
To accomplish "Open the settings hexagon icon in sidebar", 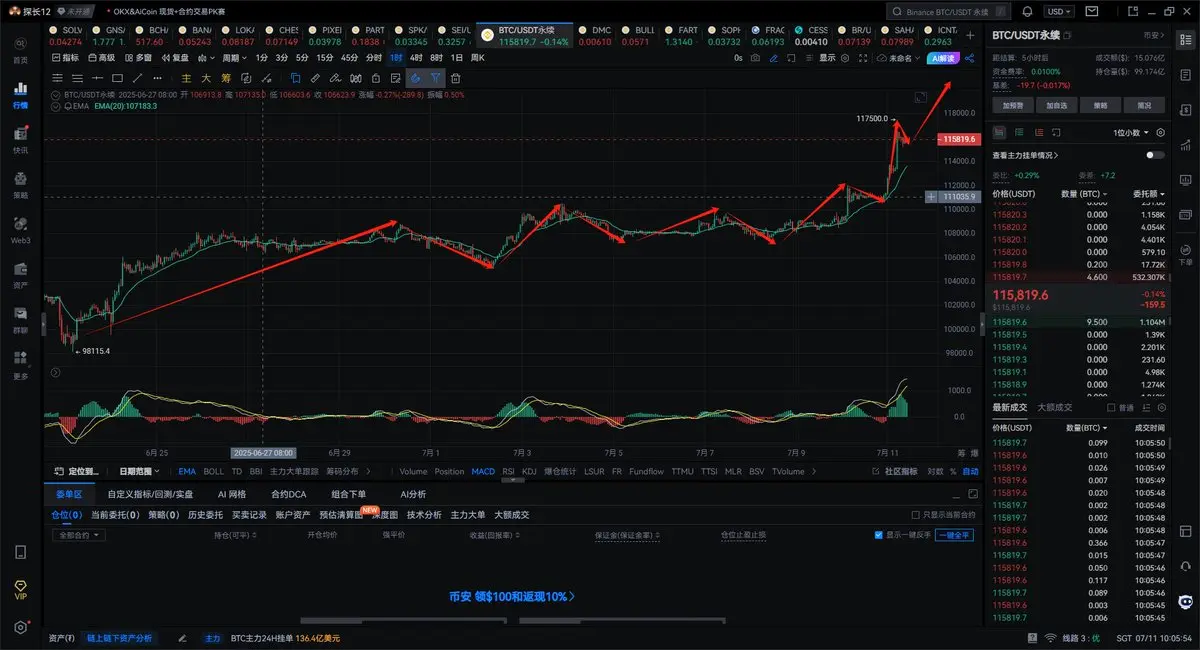I will pos(20,627).
